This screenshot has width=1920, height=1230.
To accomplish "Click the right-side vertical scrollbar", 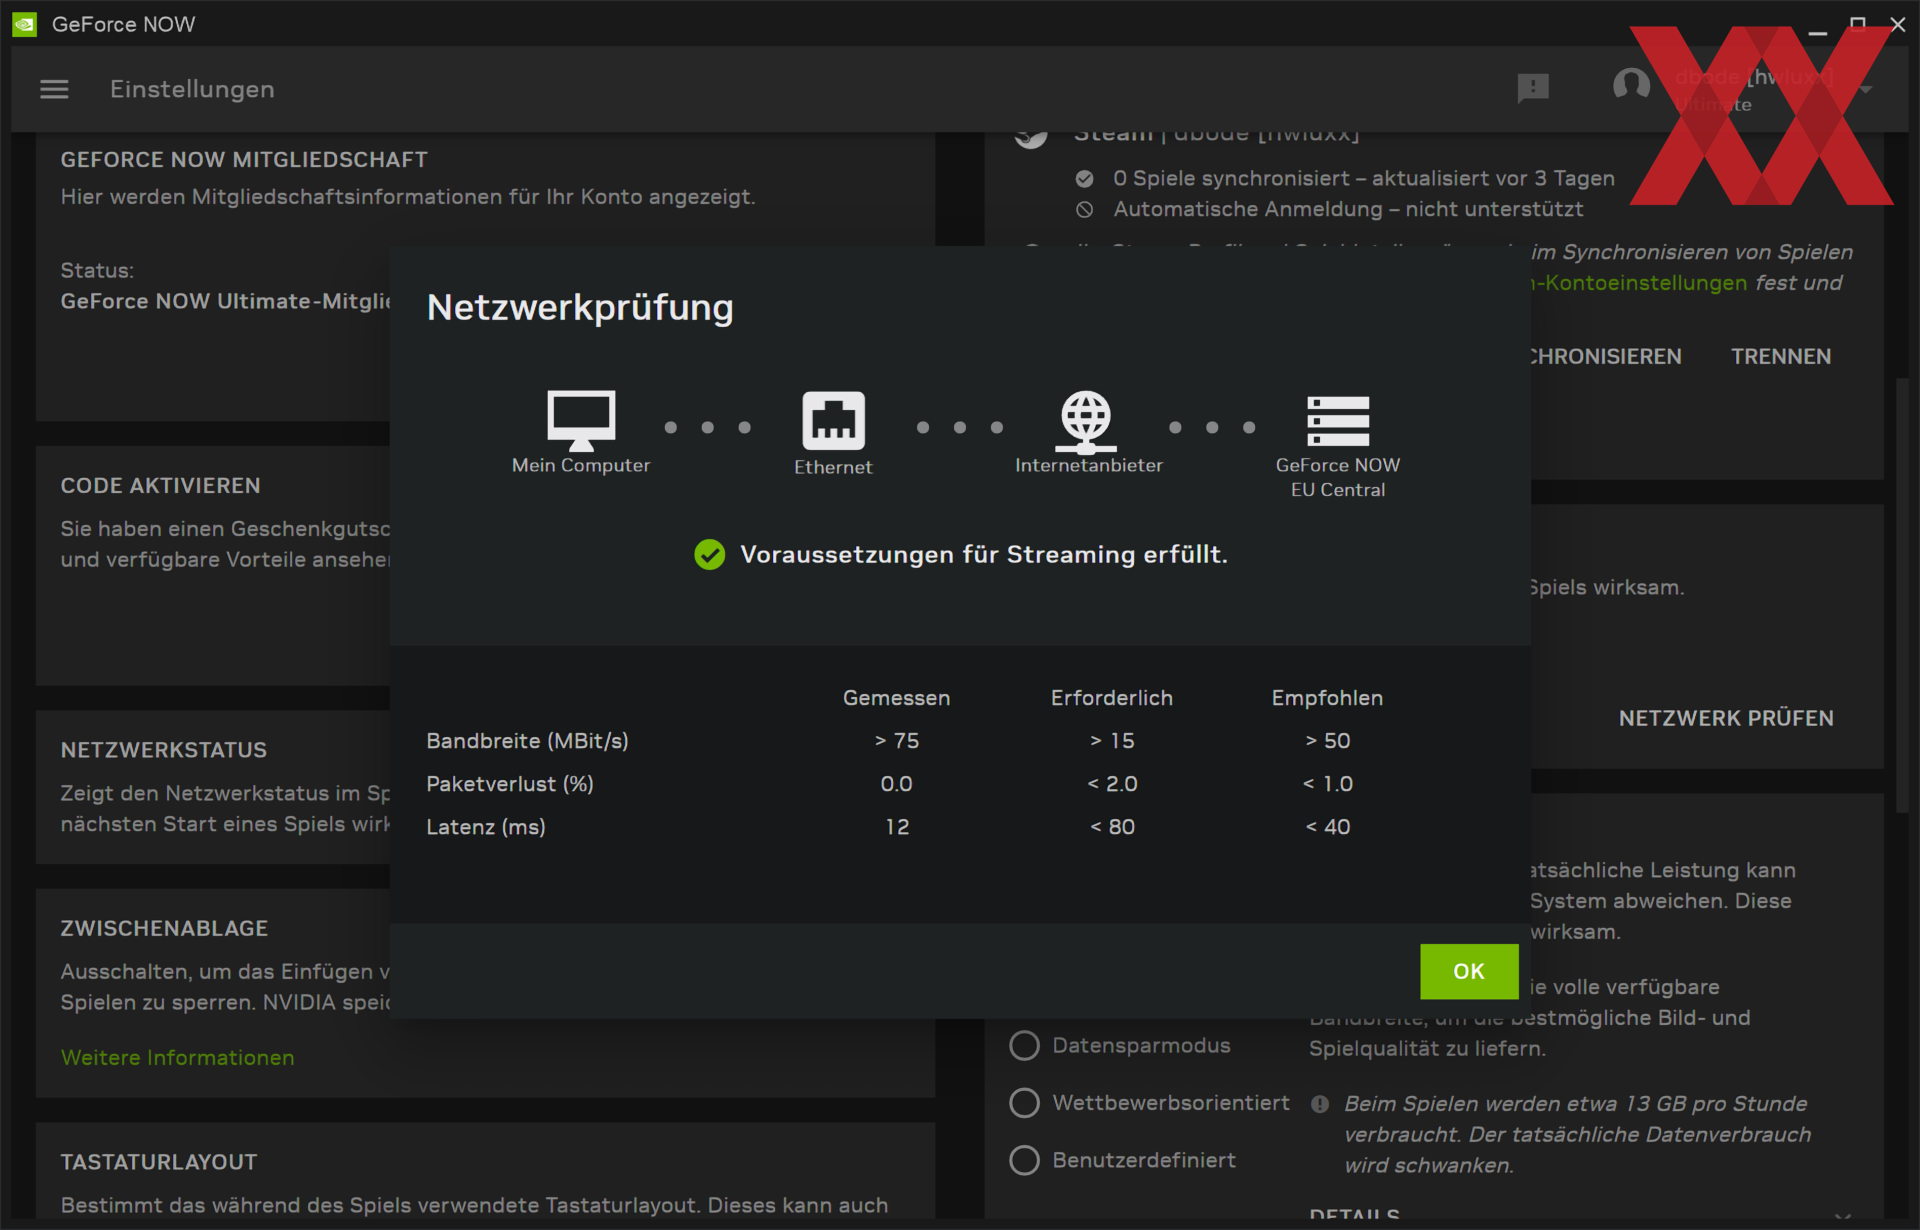I will 1902,595.
